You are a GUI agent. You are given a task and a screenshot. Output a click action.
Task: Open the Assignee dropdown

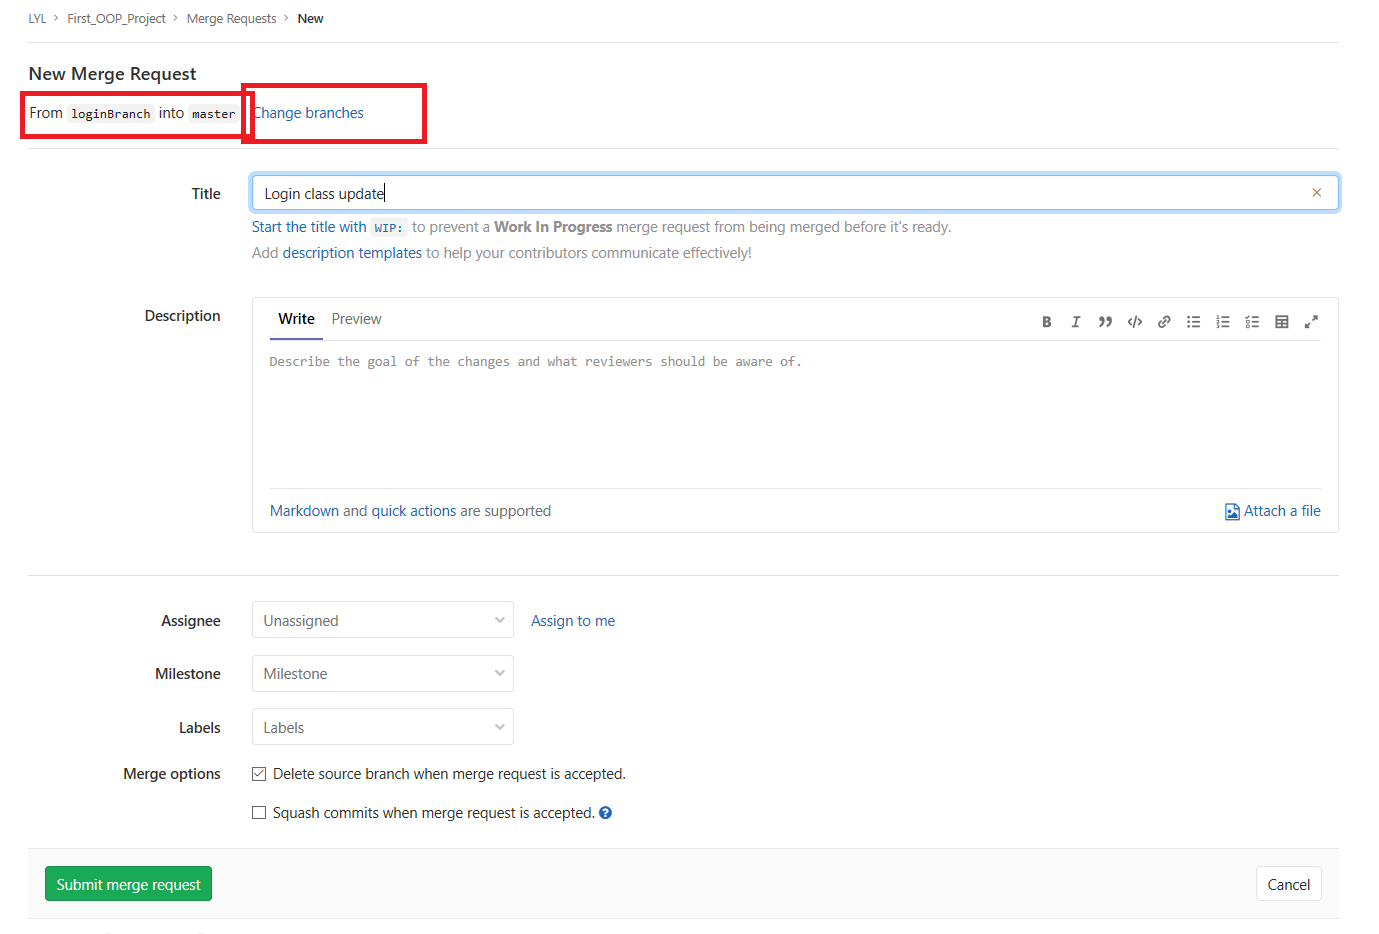pos(383,620)
